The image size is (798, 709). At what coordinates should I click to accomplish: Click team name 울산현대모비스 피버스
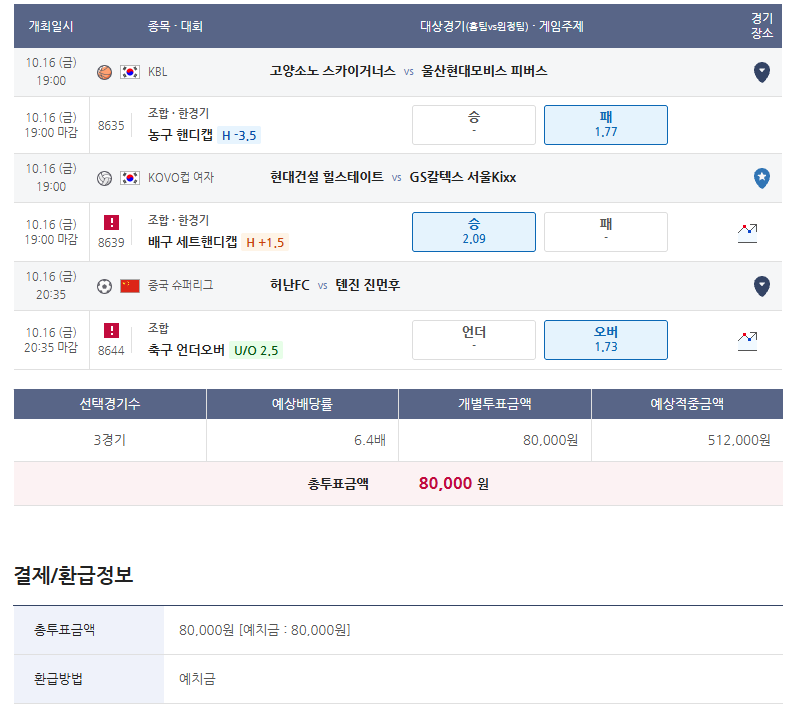(484, 71)
